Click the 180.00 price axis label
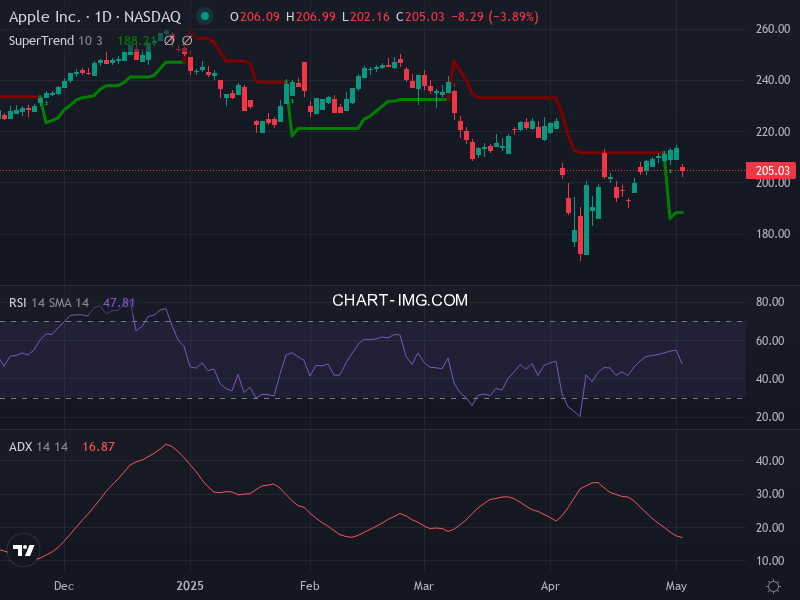Image resolution: width=800 pixels, height=600 pixels. tap(772, 234)
